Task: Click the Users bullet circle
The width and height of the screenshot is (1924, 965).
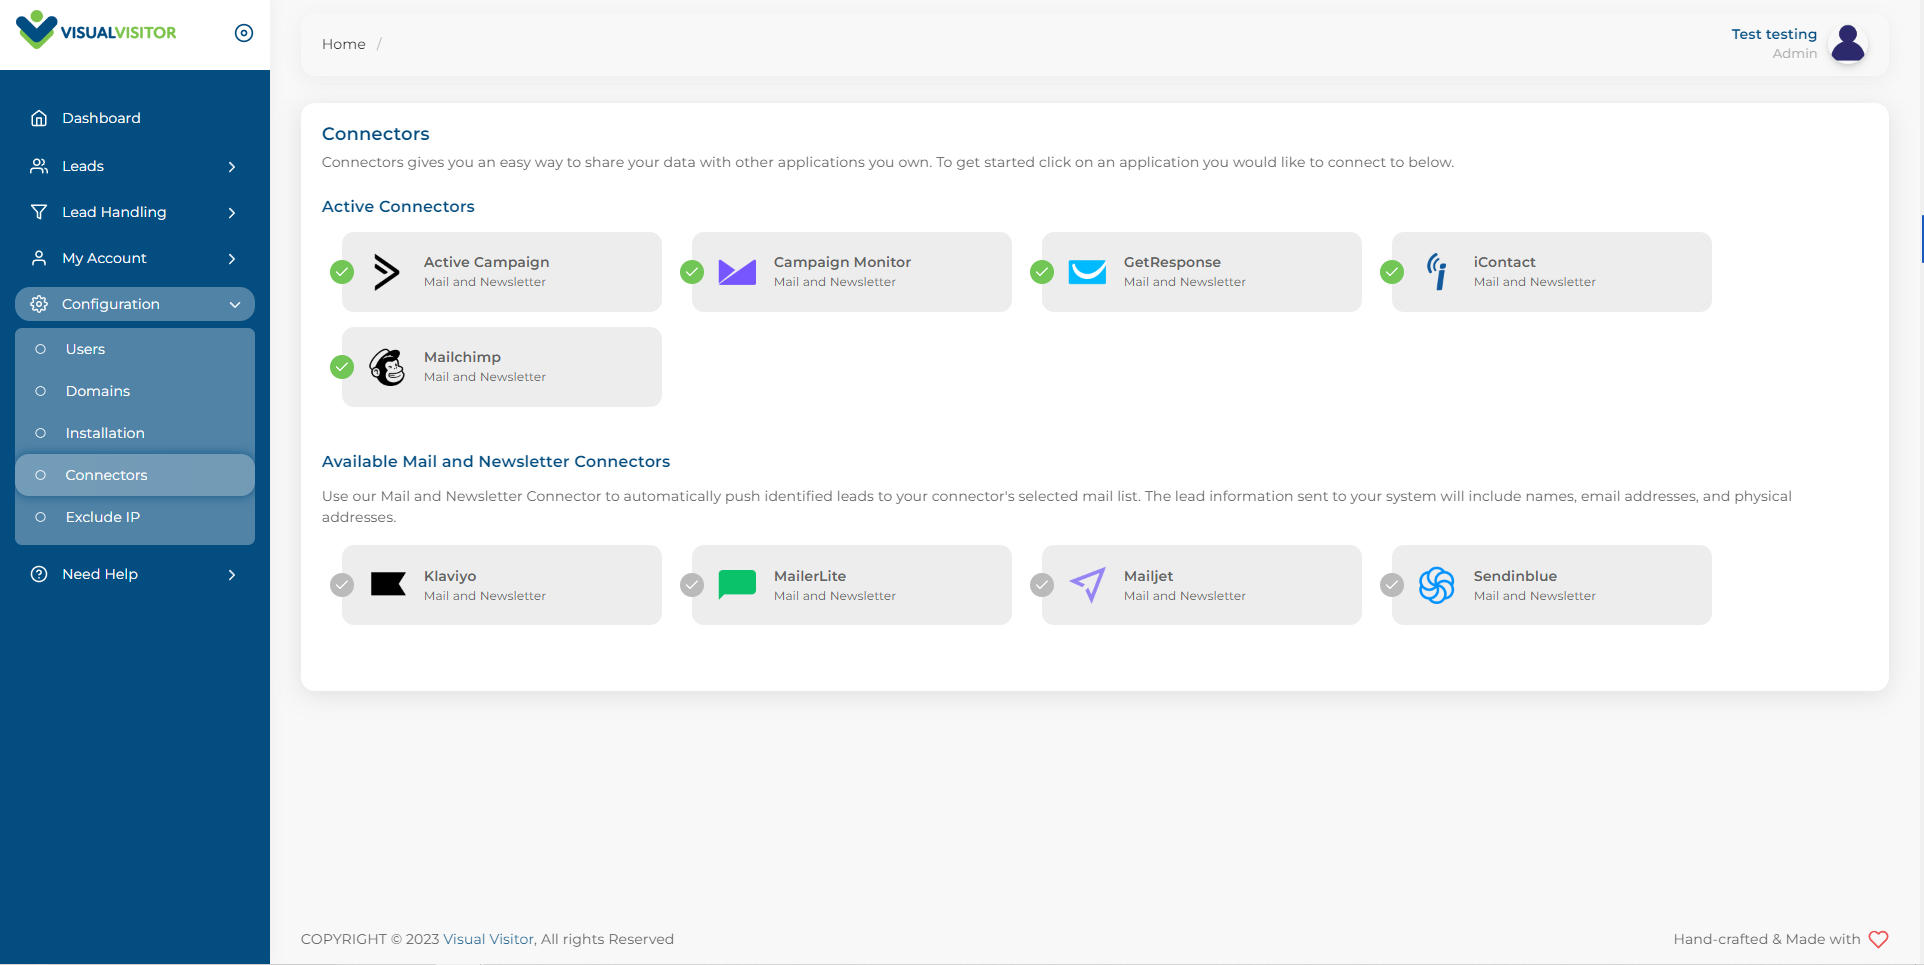Action: coord(41,349)
